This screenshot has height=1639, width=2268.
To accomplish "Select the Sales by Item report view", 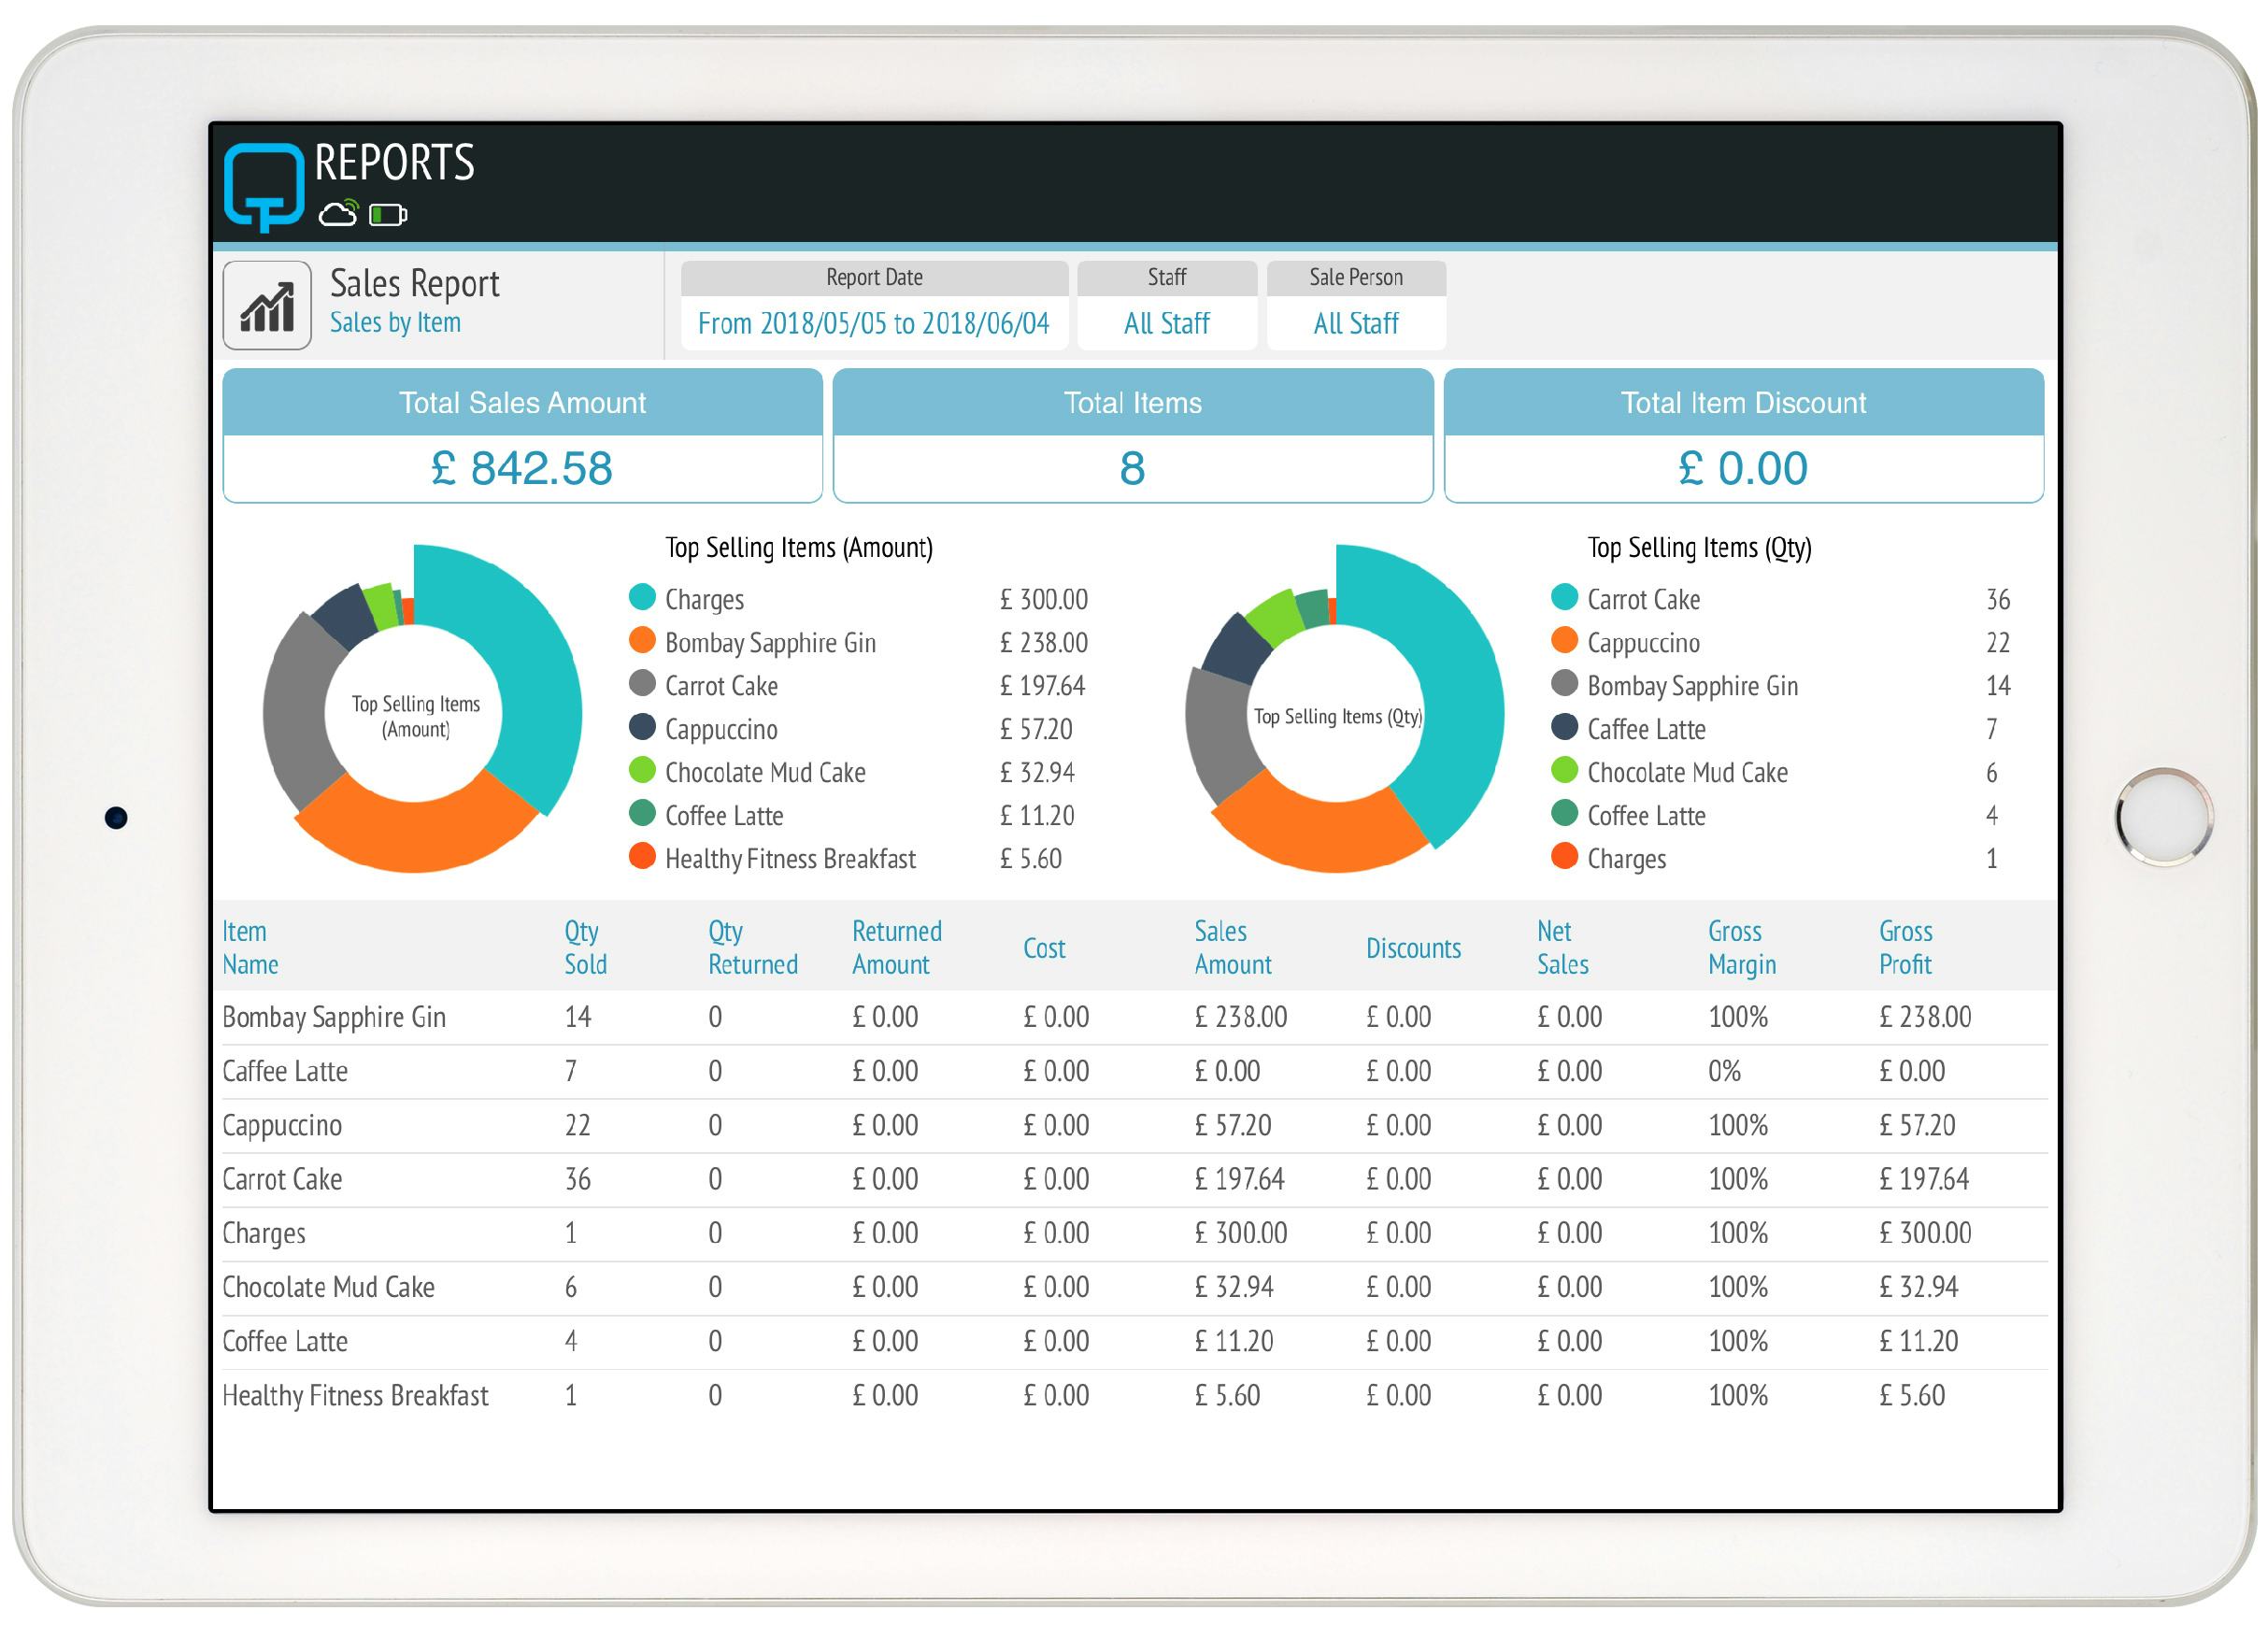I will tap(396, 322).
